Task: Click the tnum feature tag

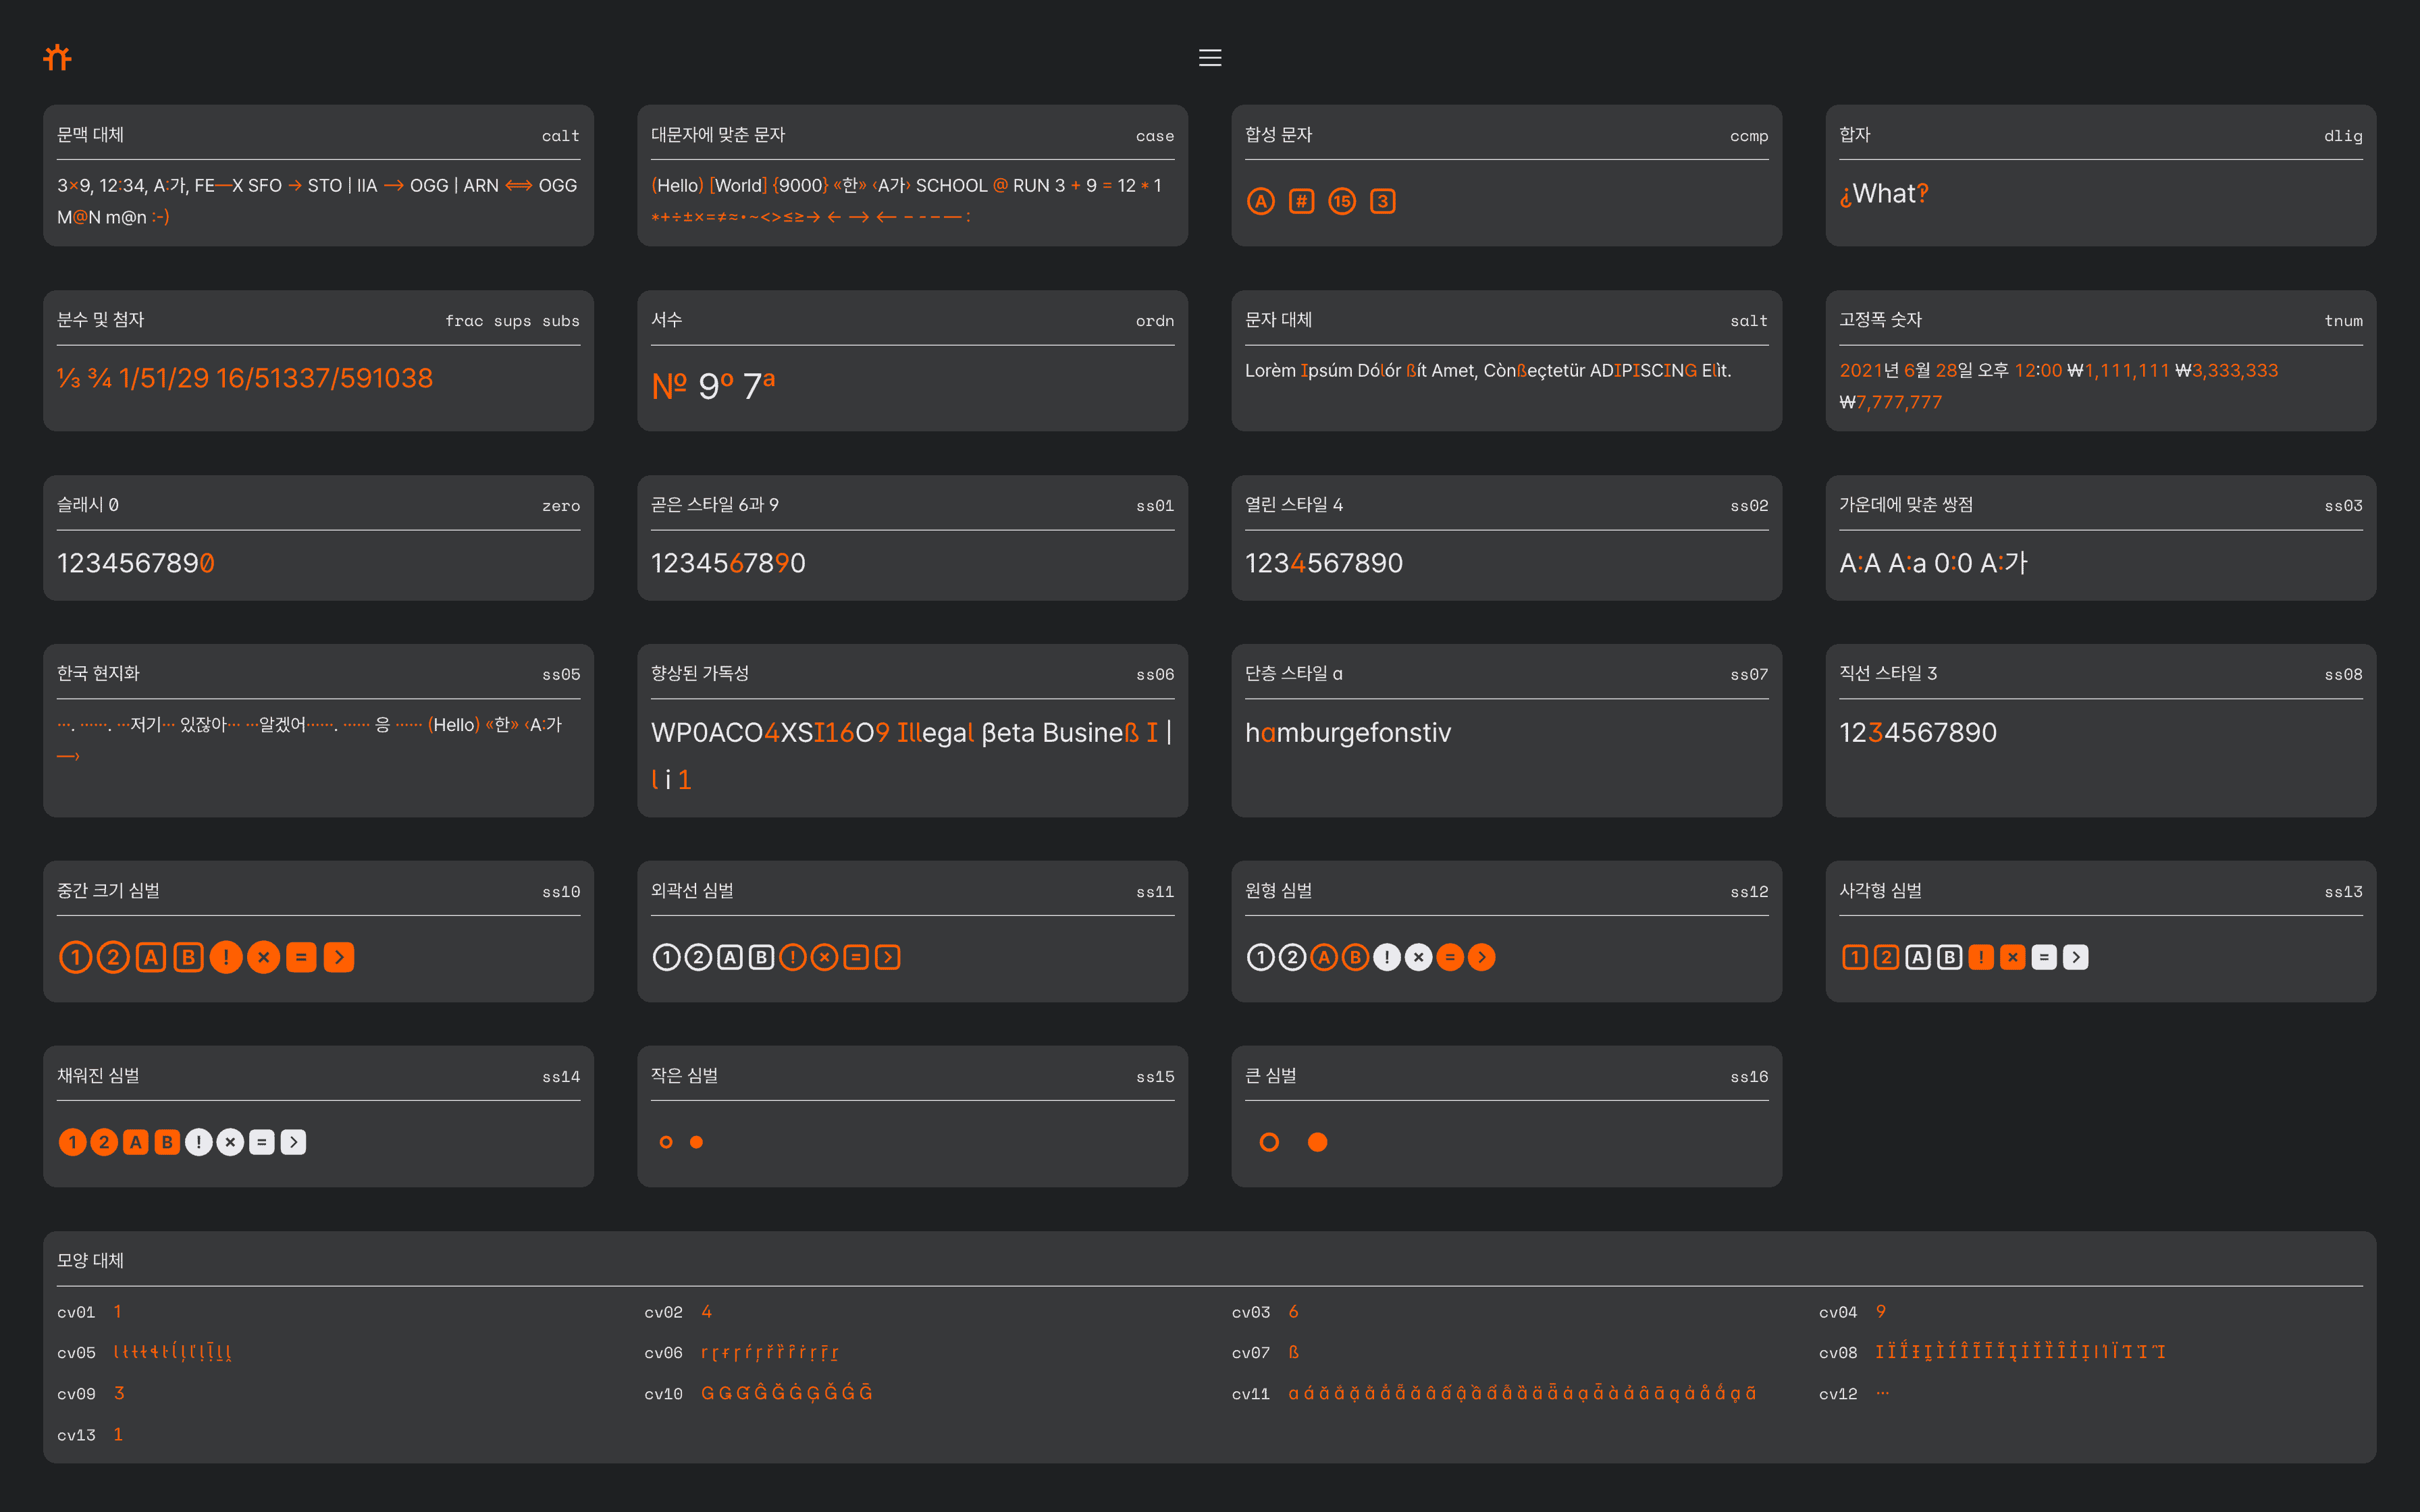Action: coord(2343,321)
